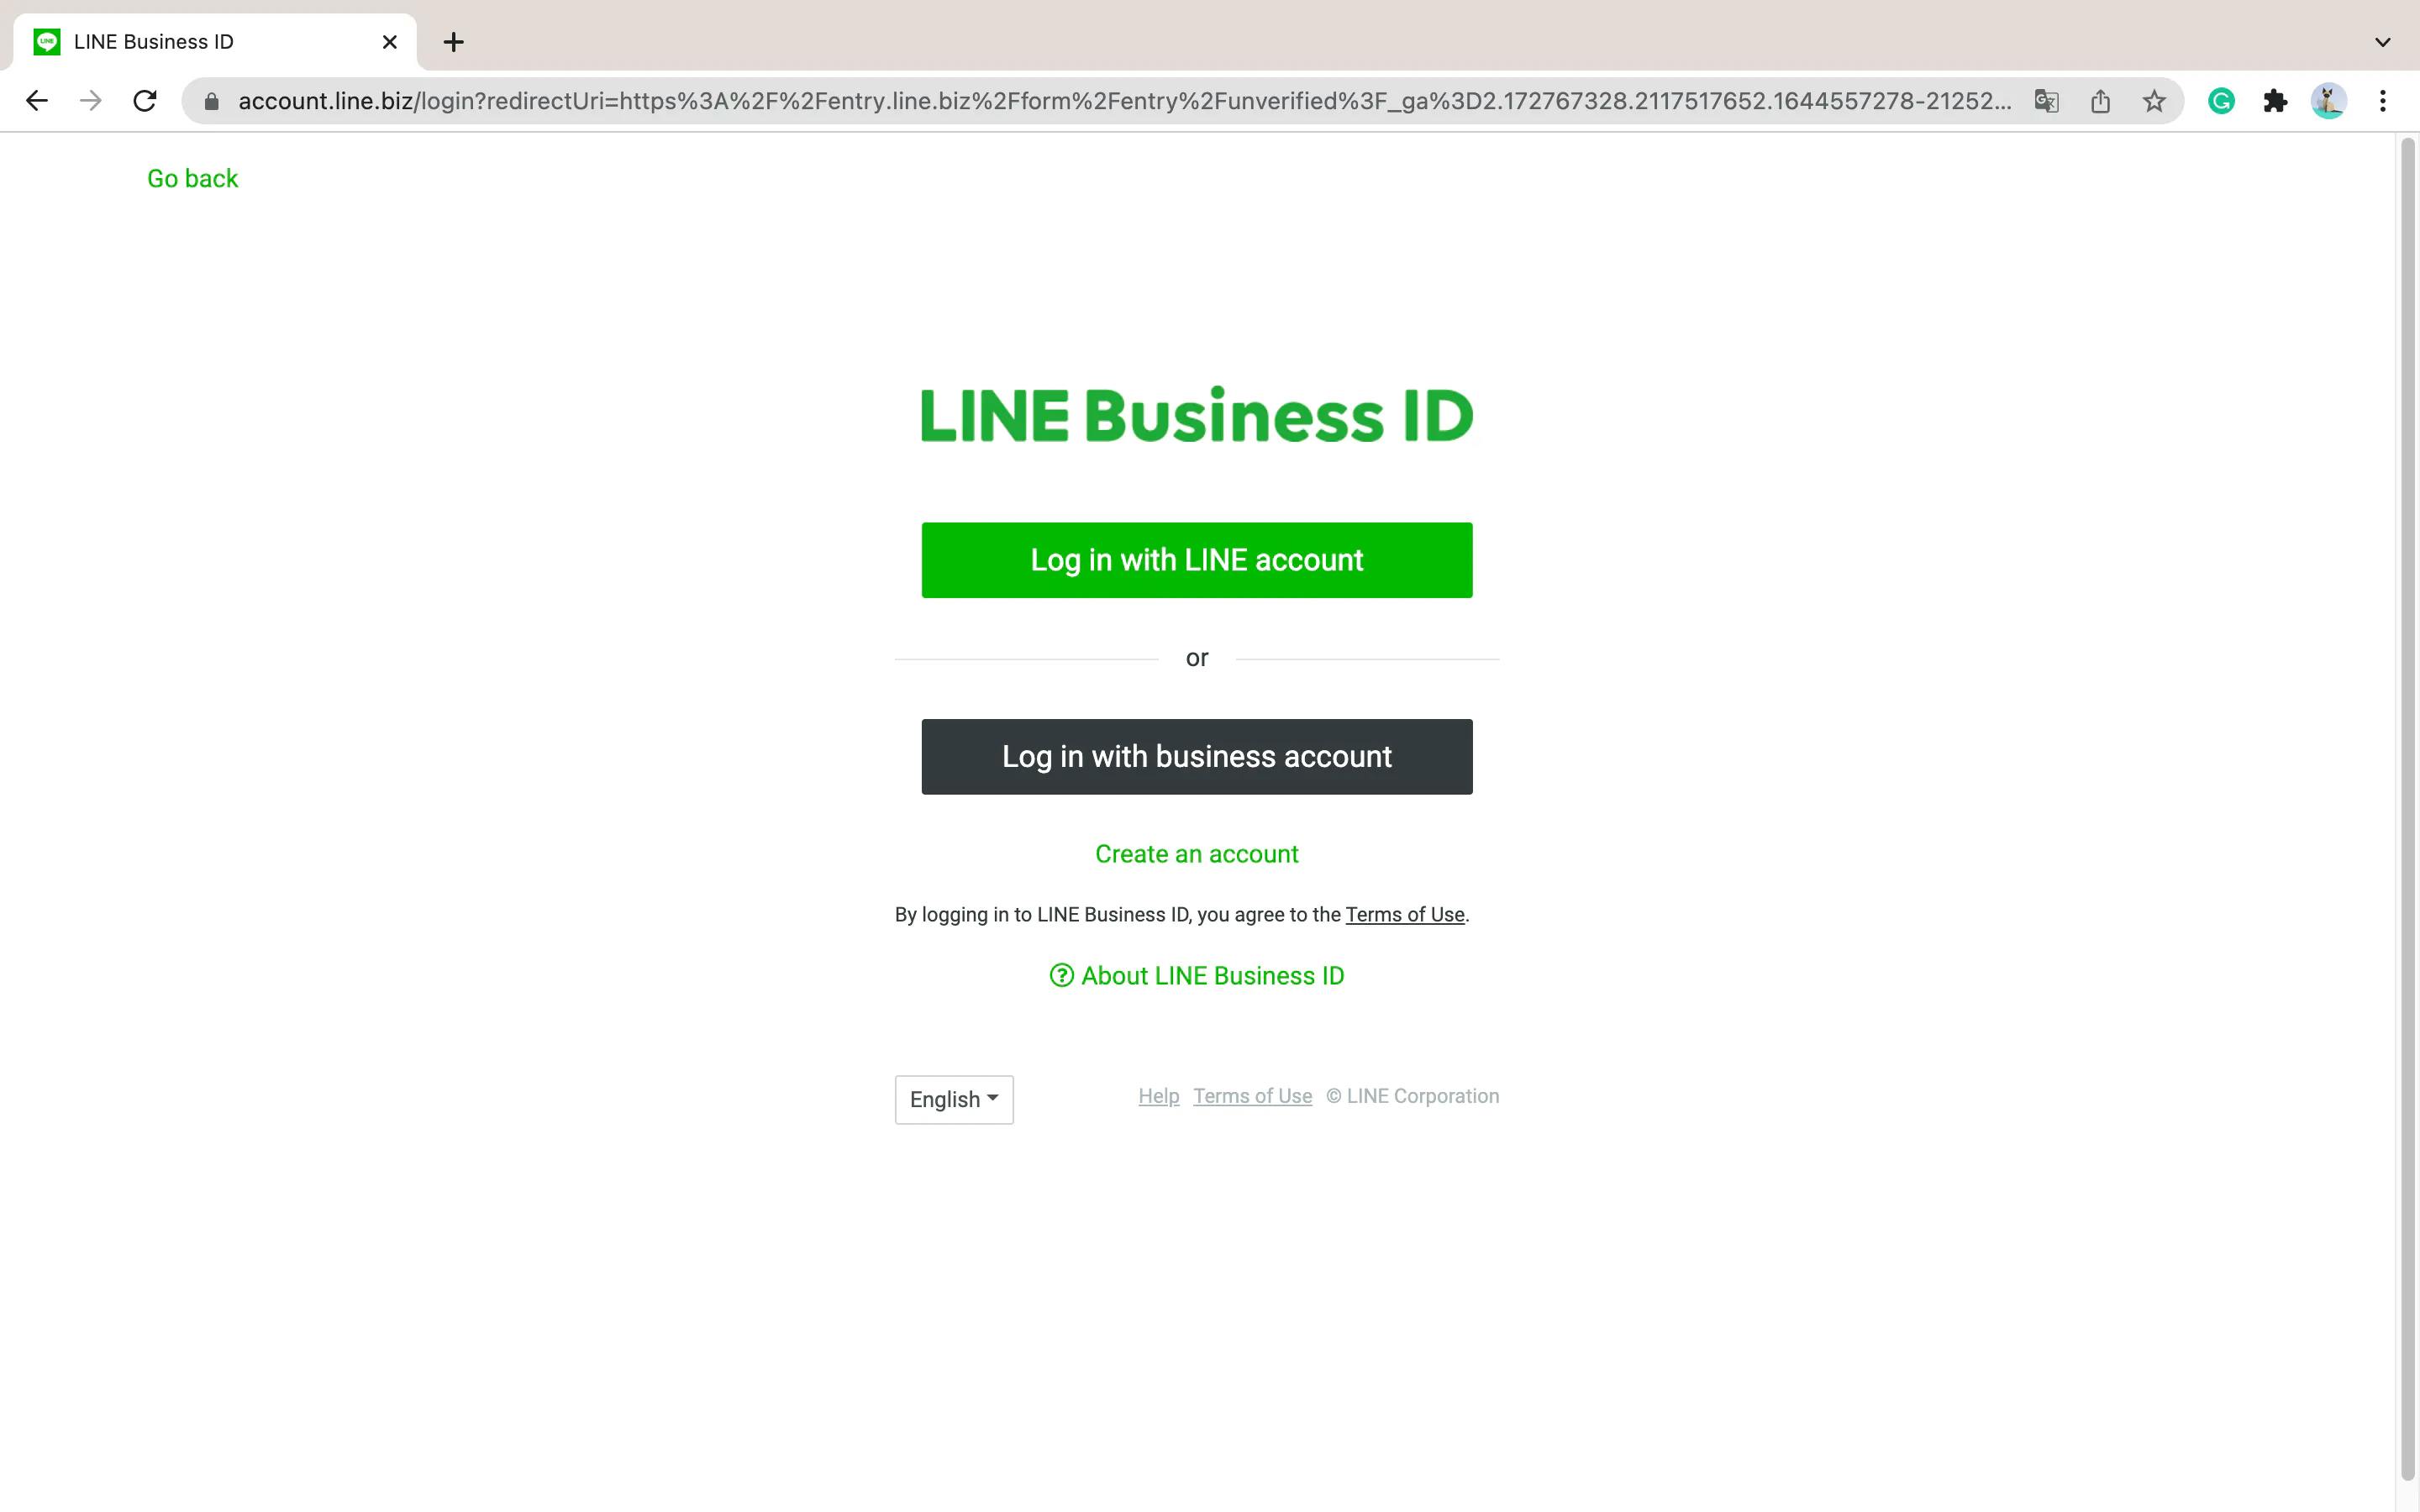The image size is (2420, 1512).
Task: Click Log in with LINE account button
Action: (x=1197, y=559)
